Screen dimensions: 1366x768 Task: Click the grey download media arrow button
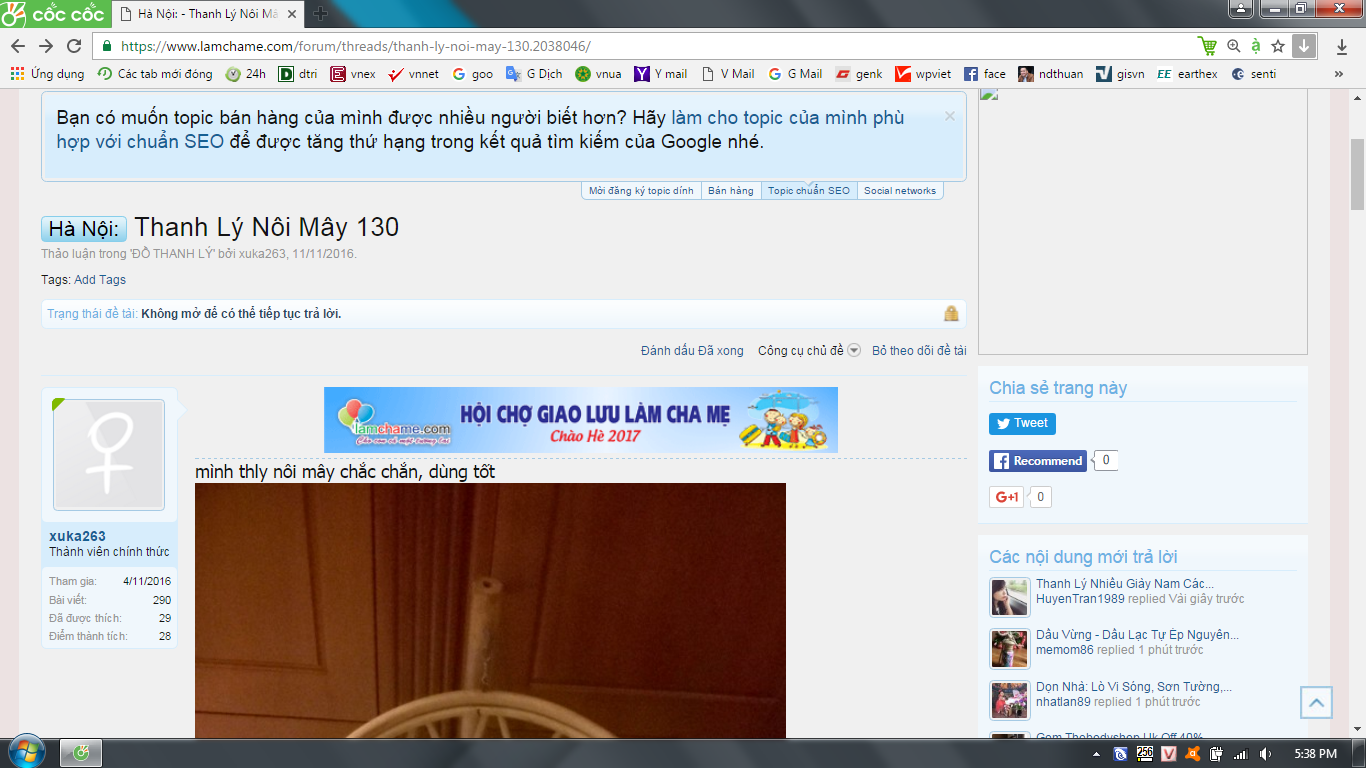point(1303,46)
